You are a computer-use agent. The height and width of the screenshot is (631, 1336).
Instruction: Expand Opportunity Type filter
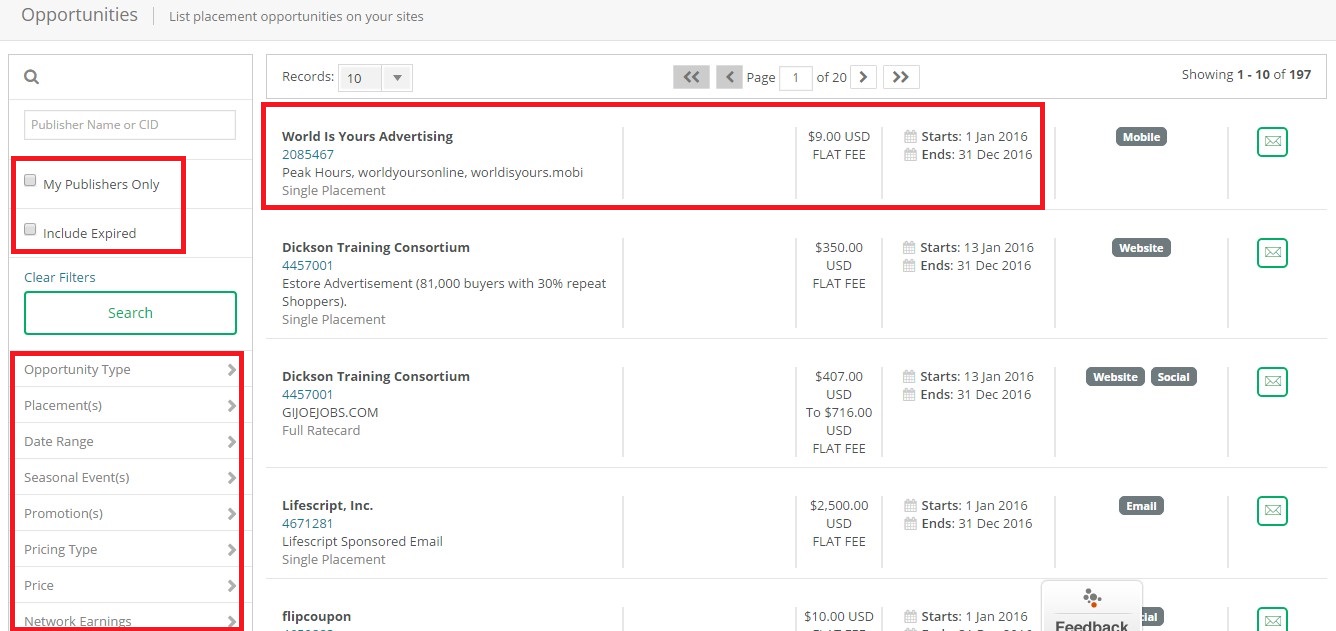click(130, 369)
